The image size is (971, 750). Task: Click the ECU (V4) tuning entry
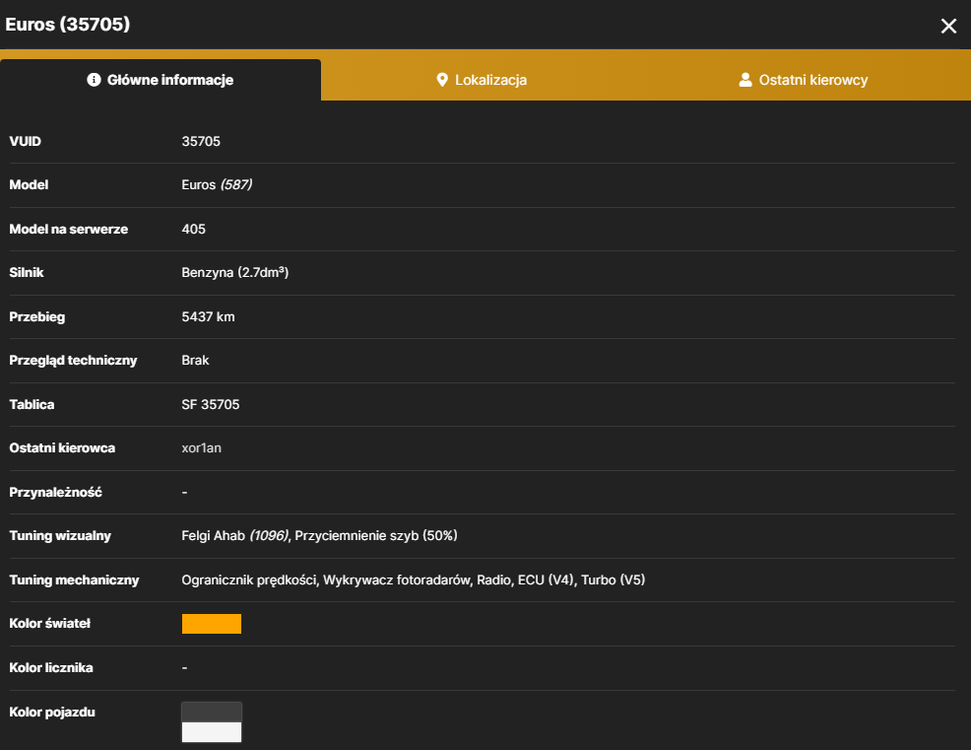point(546,580)
